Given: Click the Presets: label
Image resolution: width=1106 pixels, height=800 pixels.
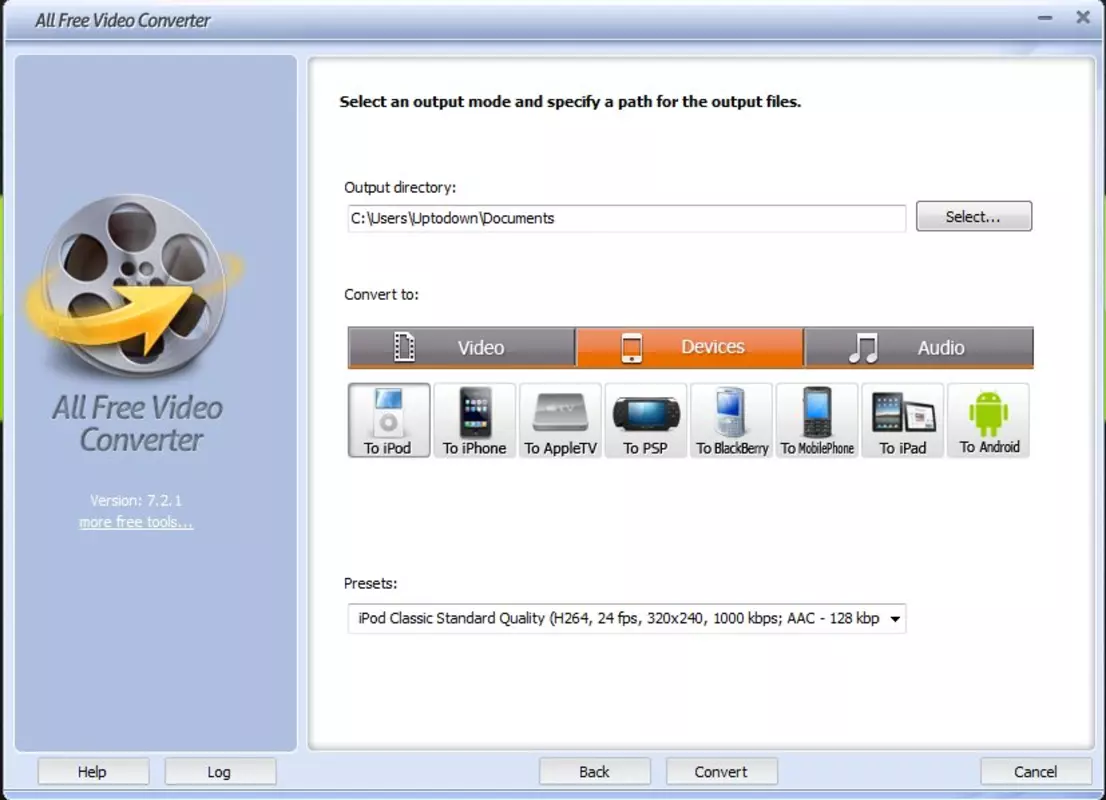Looking at the screenshot, I should click(370, 583).
